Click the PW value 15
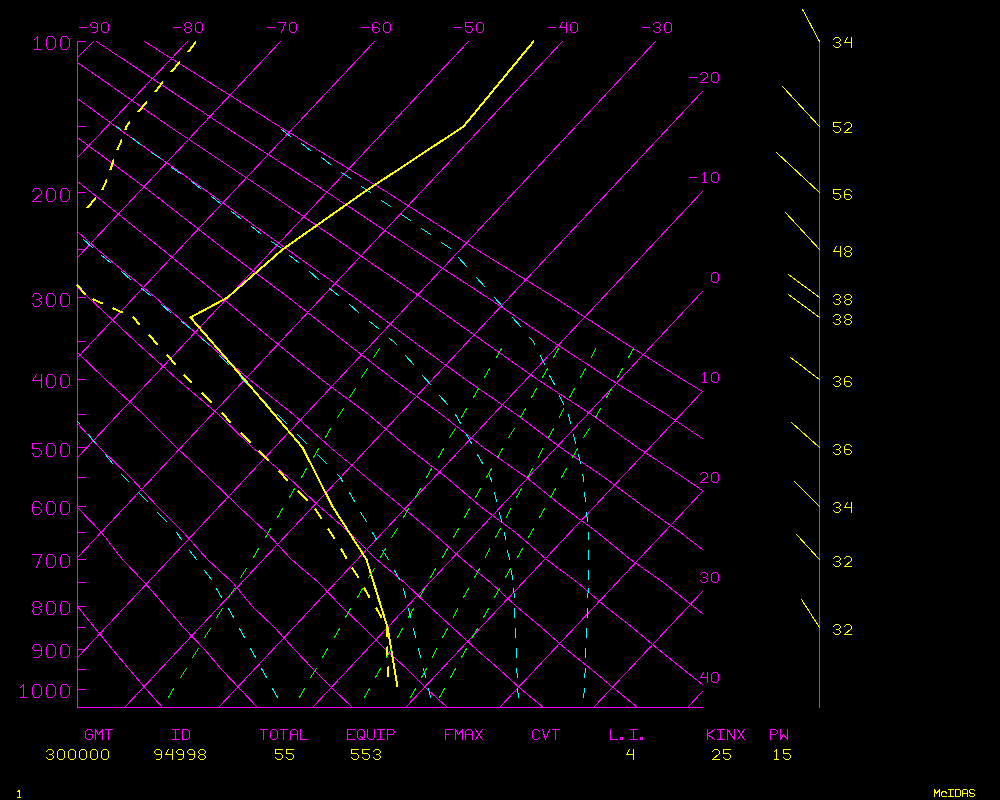1000x800 pixels. coord(781,755)
